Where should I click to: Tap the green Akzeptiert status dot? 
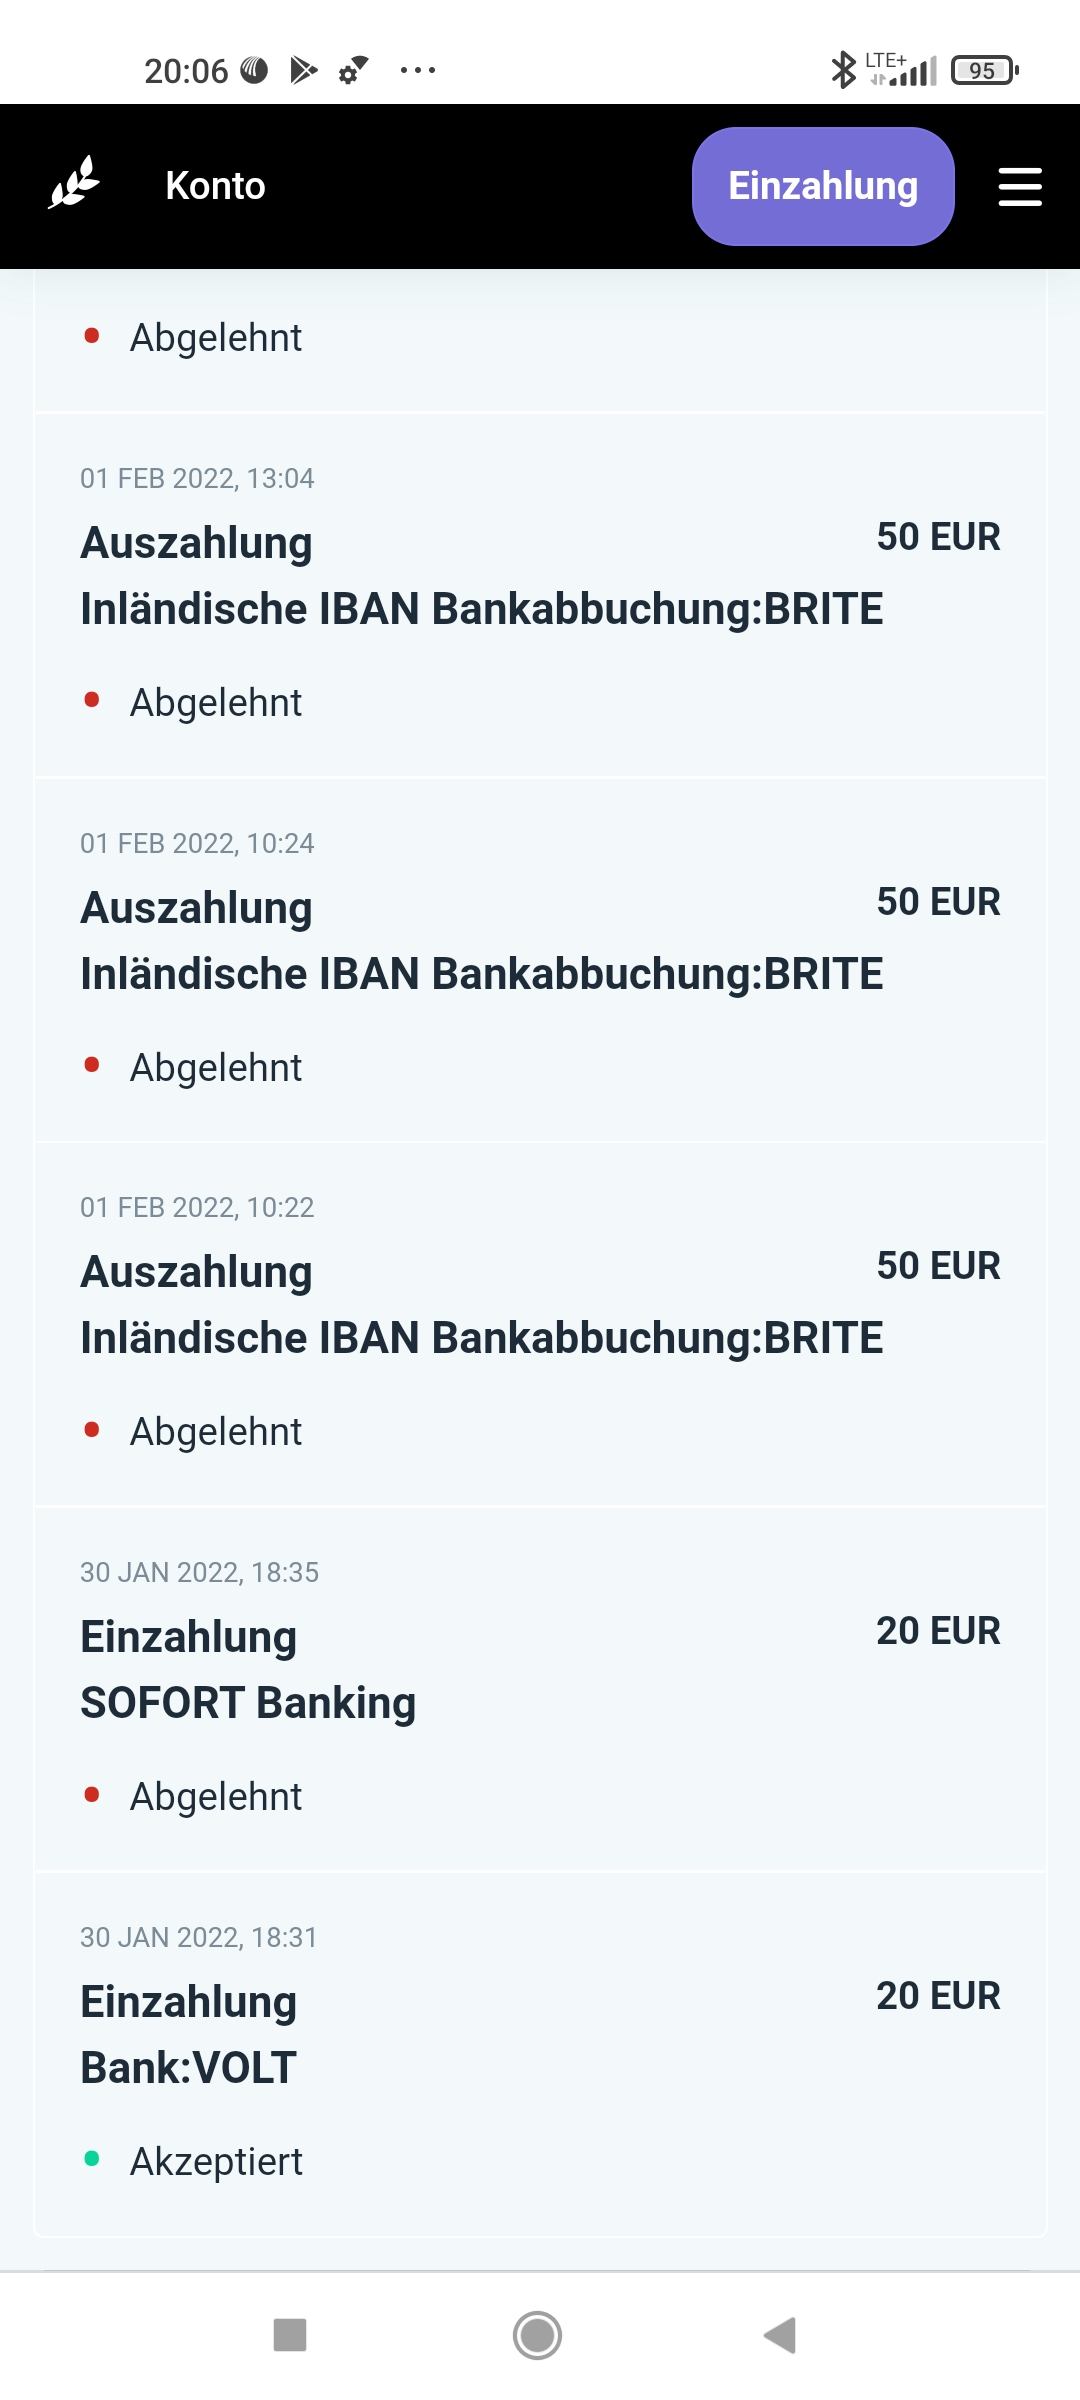point(92,2159)
